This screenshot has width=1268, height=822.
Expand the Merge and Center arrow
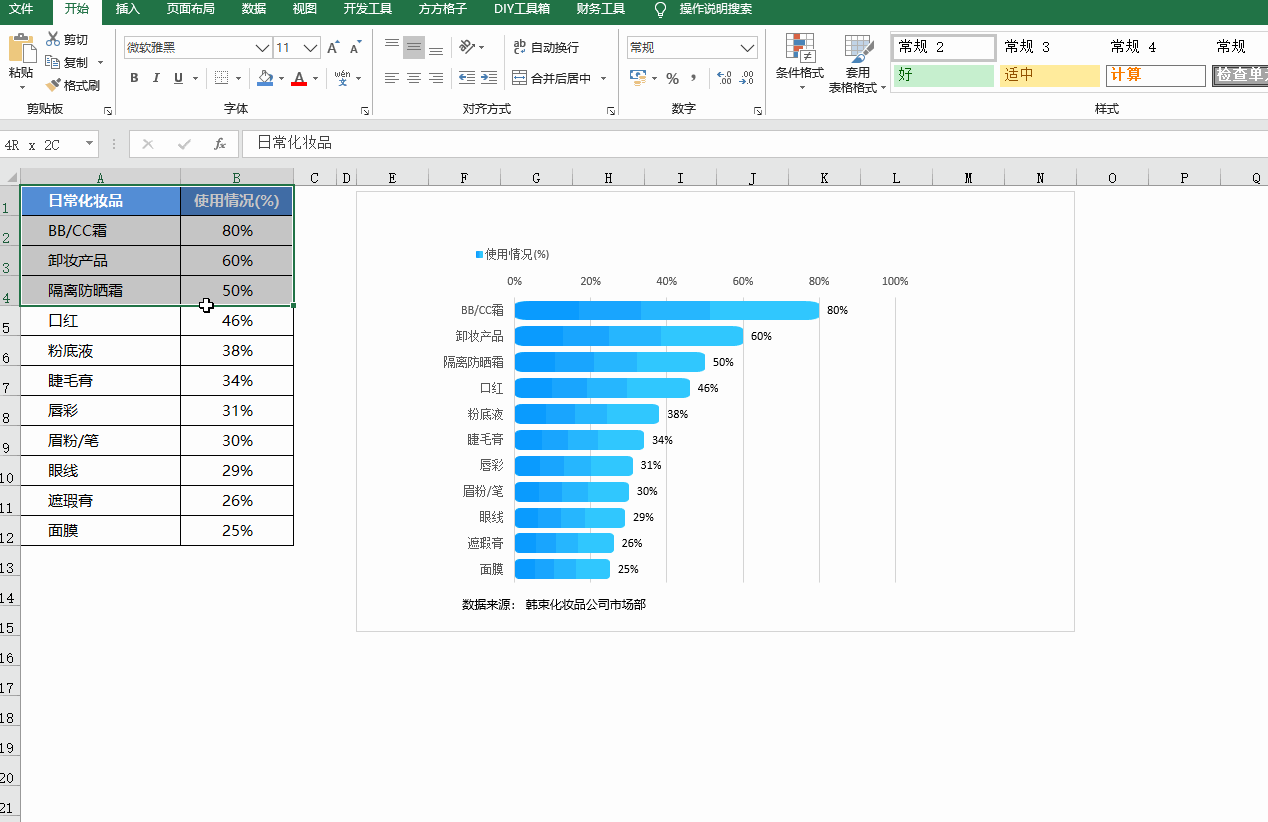tap(604, 78)
